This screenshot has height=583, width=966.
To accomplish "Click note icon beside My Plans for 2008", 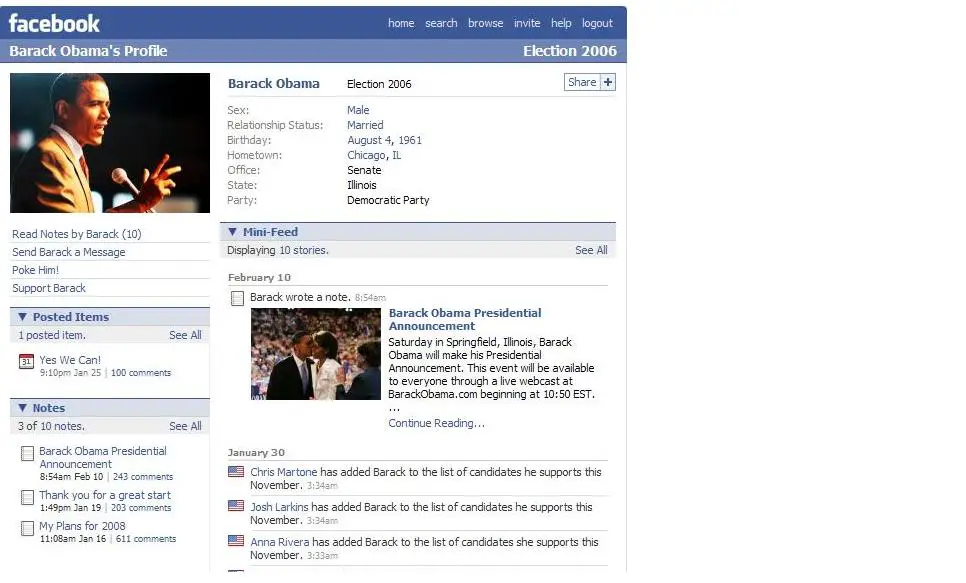I will click(27, 528).
